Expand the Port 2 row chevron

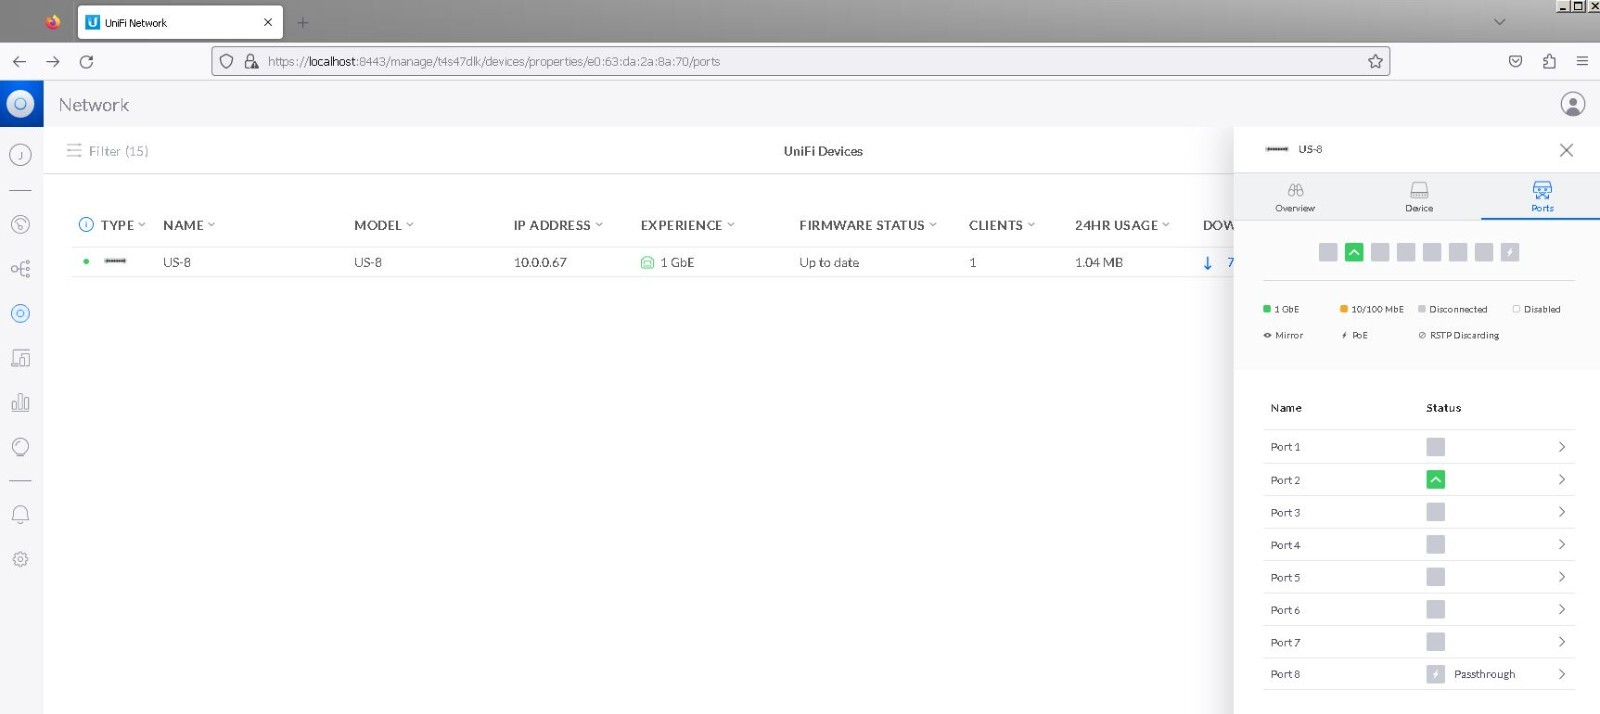(x=1562, y=480)
